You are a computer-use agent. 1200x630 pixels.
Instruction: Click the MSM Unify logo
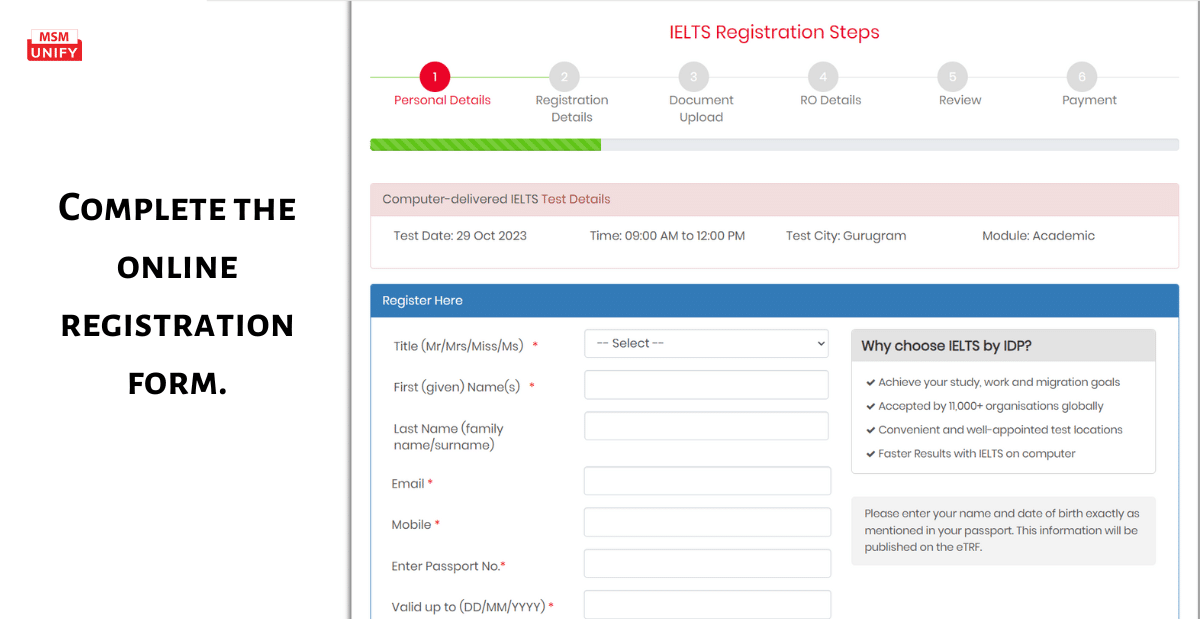[54, 44]
